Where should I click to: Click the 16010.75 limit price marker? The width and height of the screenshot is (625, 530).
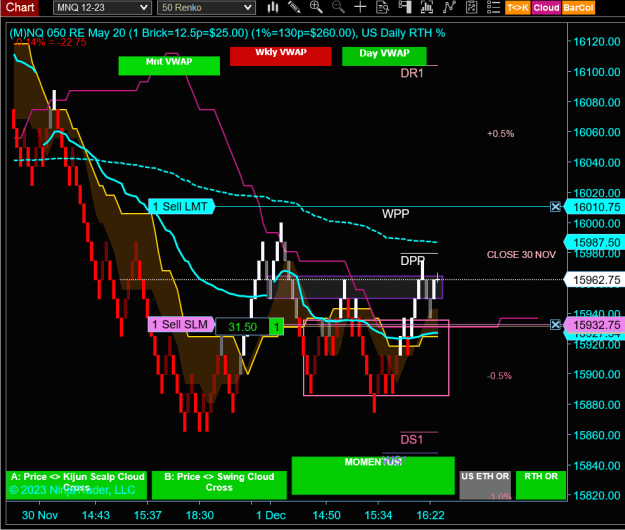[594, 207]
